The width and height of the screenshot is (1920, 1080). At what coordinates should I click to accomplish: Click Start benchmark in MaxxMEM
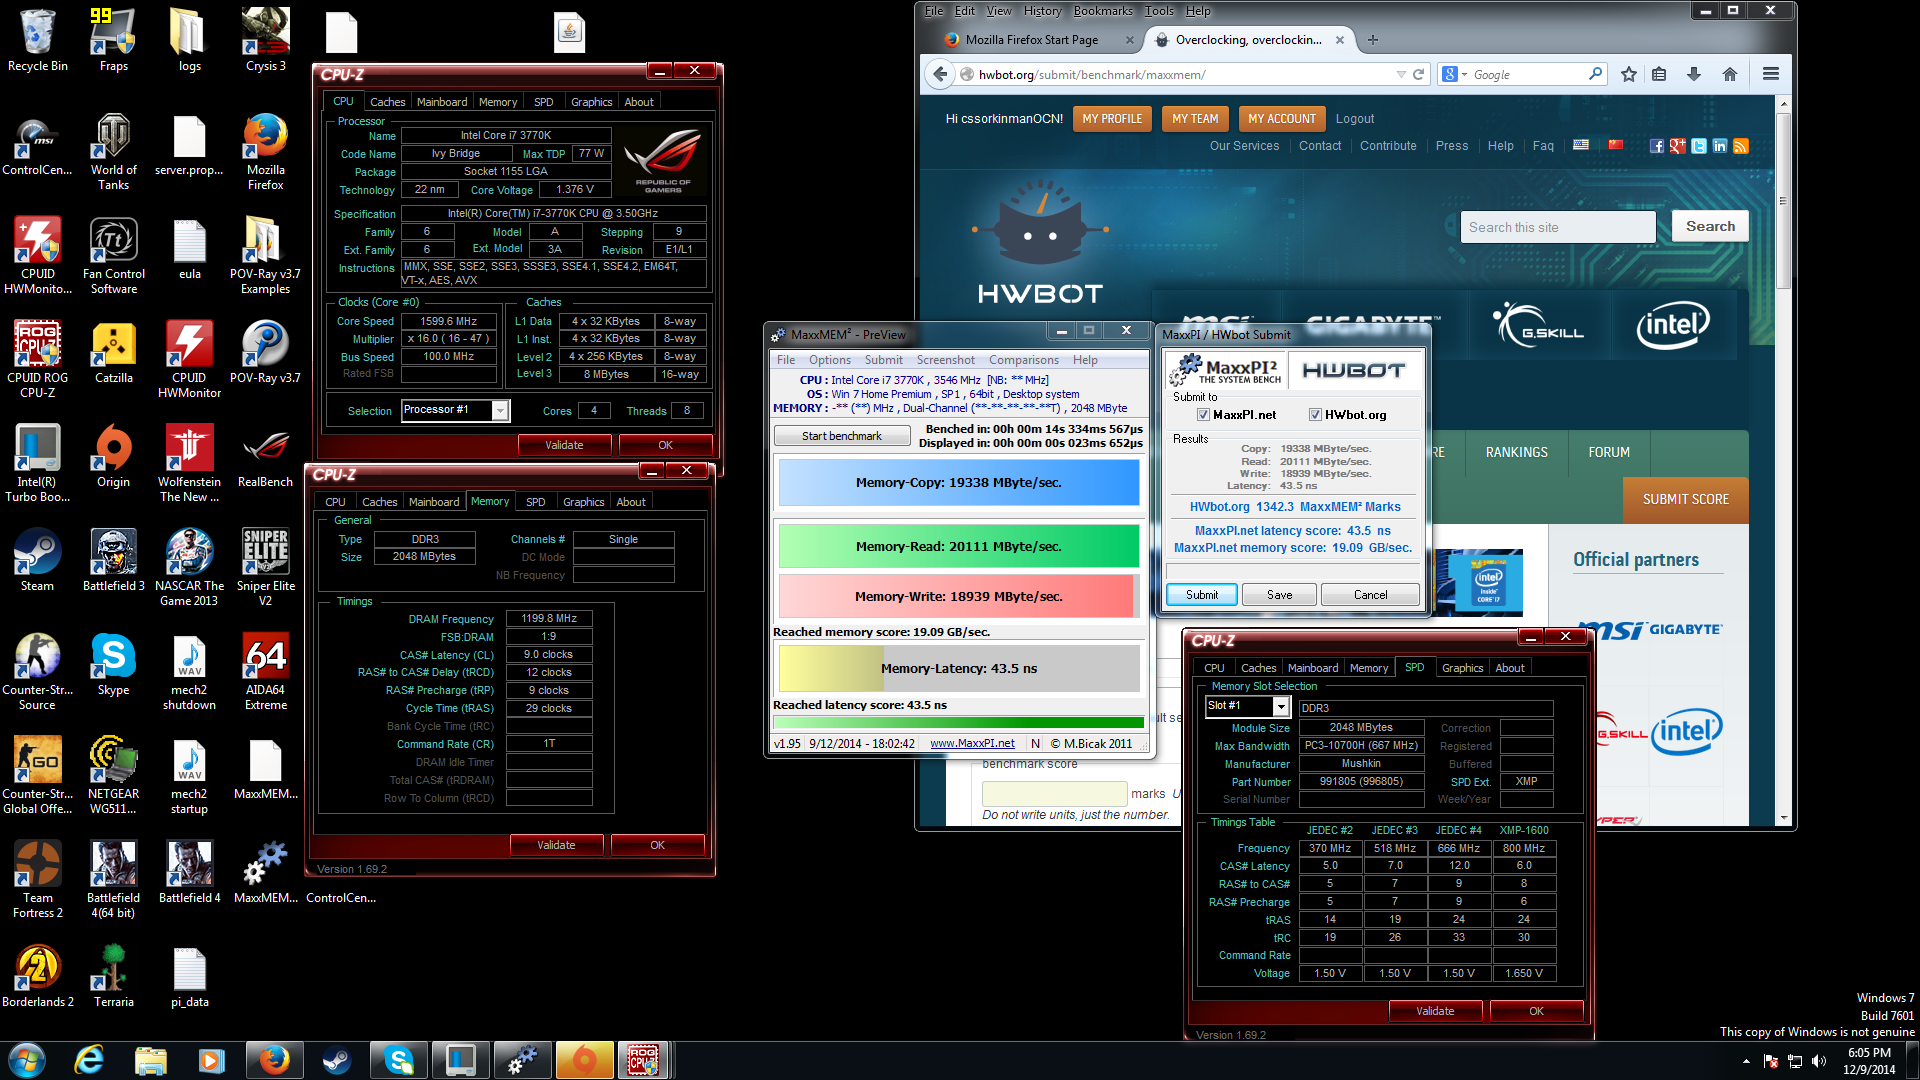(x=842, y=436)
